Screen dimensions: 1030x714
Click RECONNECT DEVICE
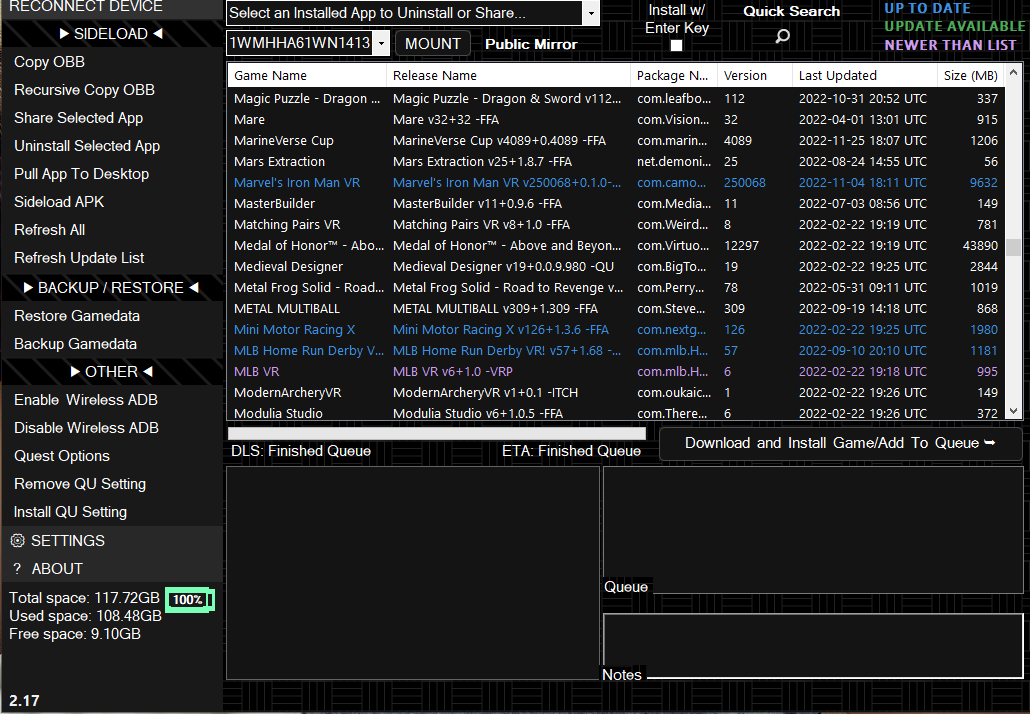pyautogui.click(x=85, y=7)
